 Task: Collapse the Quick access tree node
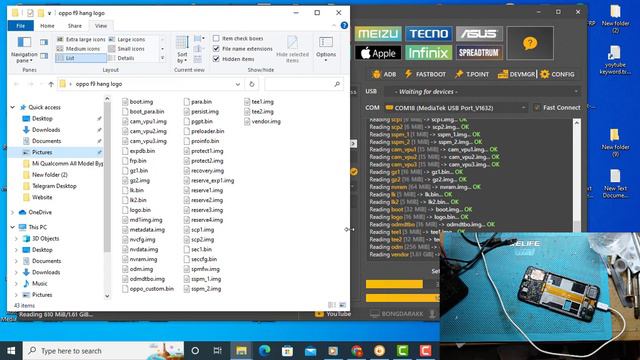tap(13, 107)
